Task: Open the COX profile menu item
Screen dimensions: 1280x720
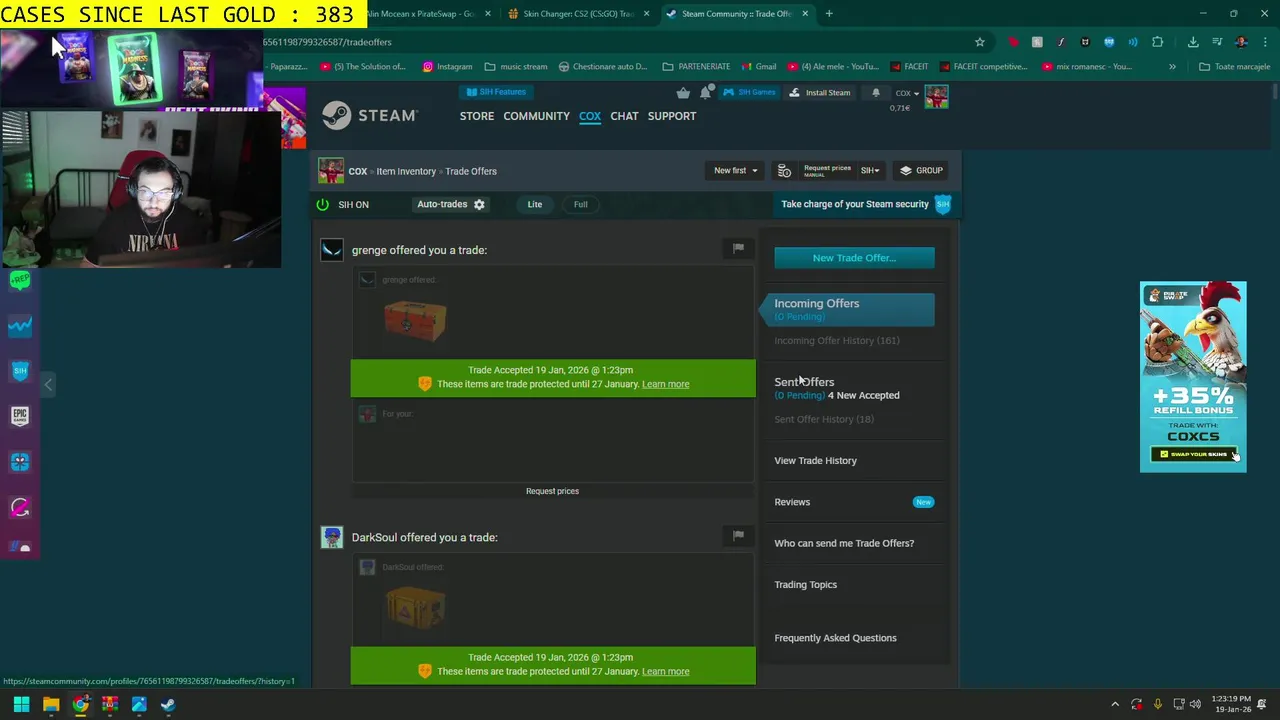Action: (x=590, y=116)
